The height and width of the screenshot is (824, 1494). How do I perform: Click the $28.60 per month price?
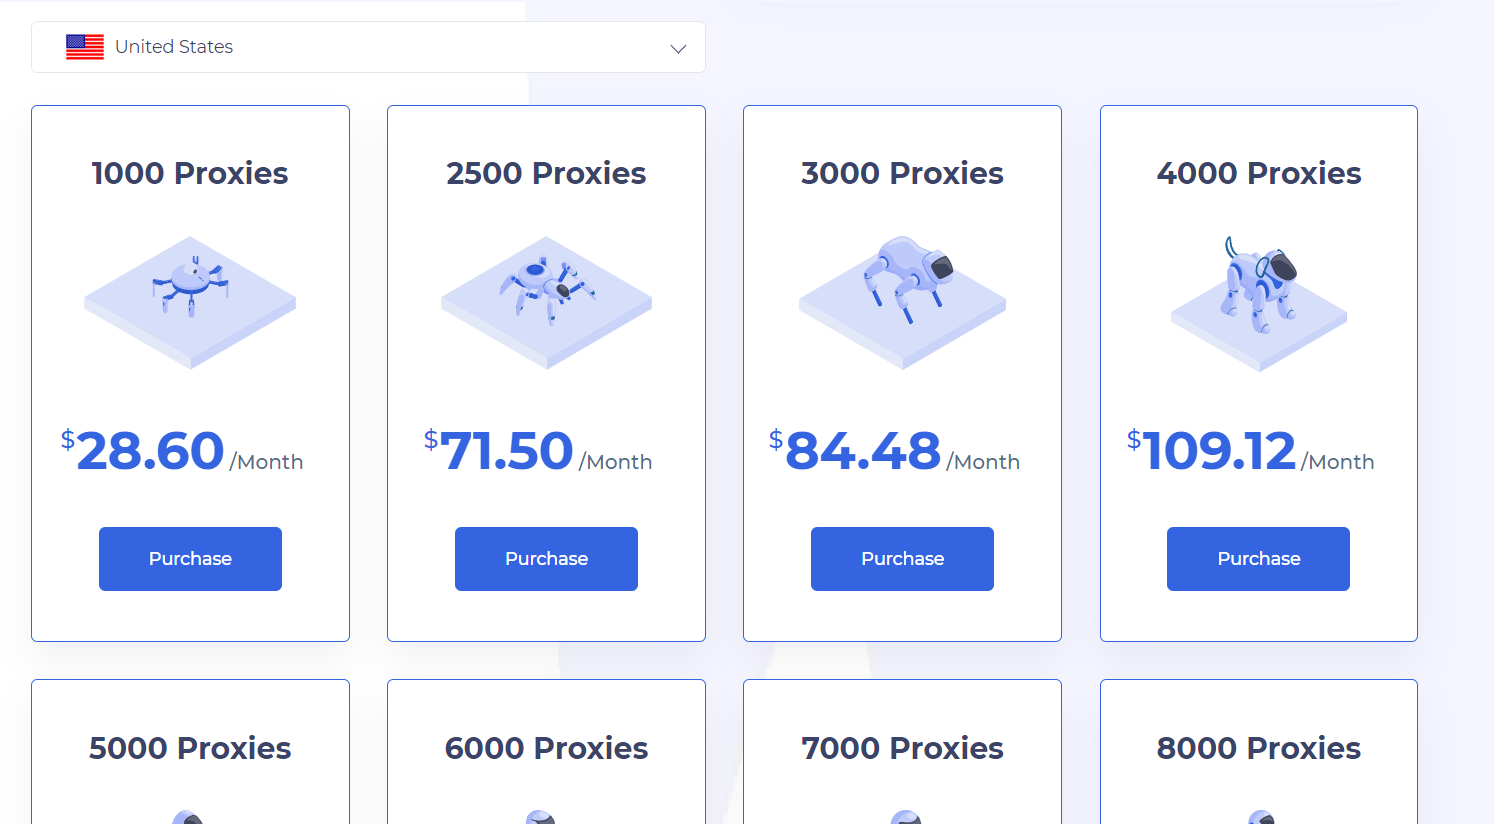coord(182,452)
